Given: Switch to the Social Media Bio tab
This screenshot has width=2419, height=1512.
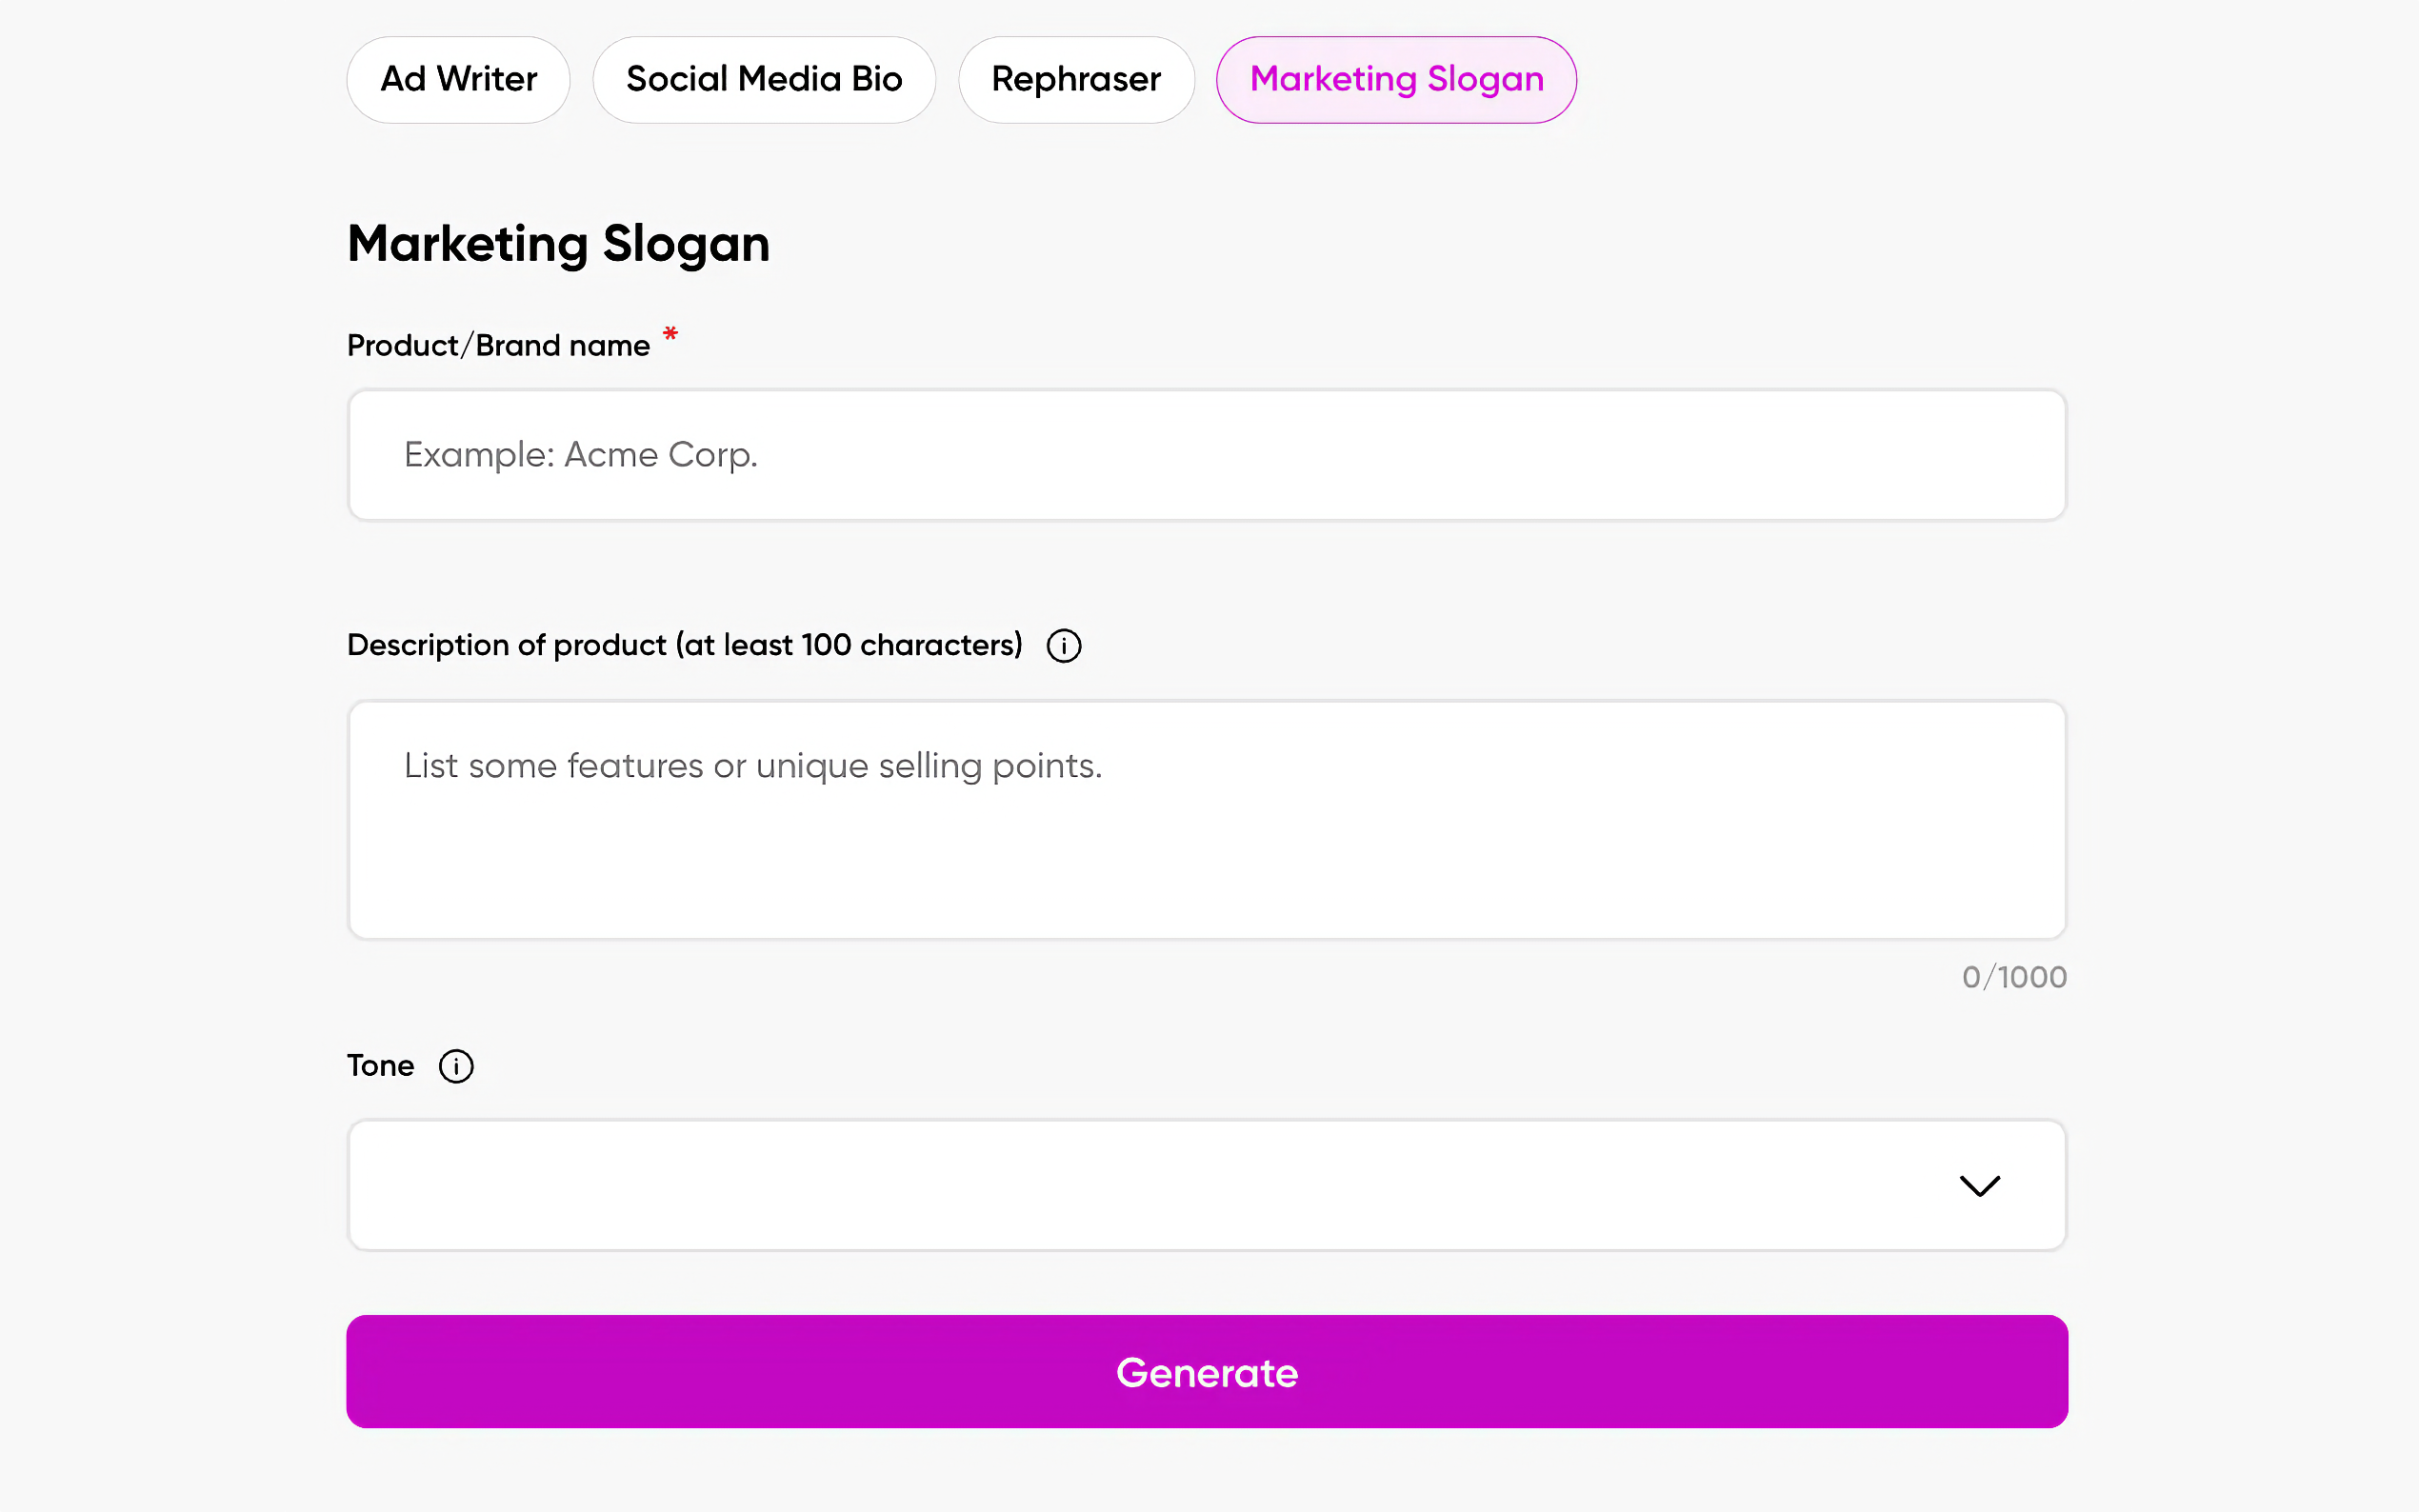Looking at the screenshot, I should [x=764, y=79].
